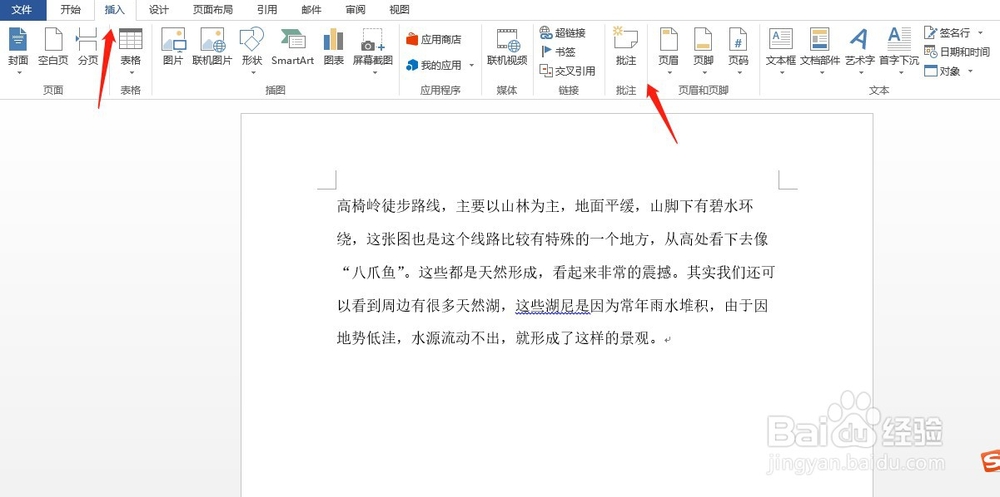Insert WordArt (艺术字)

click(860, 47)
